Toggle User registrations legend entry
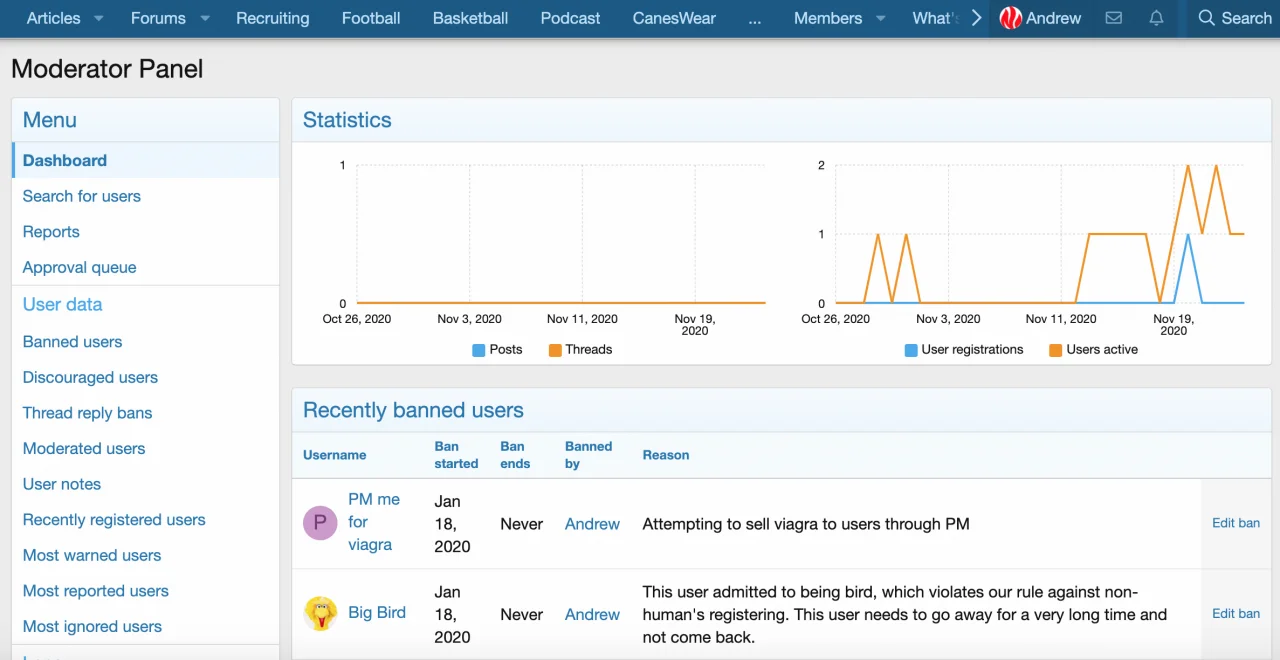Image resolution: width=1280 pixels, height=660 pixels. (x=964, y=349)
